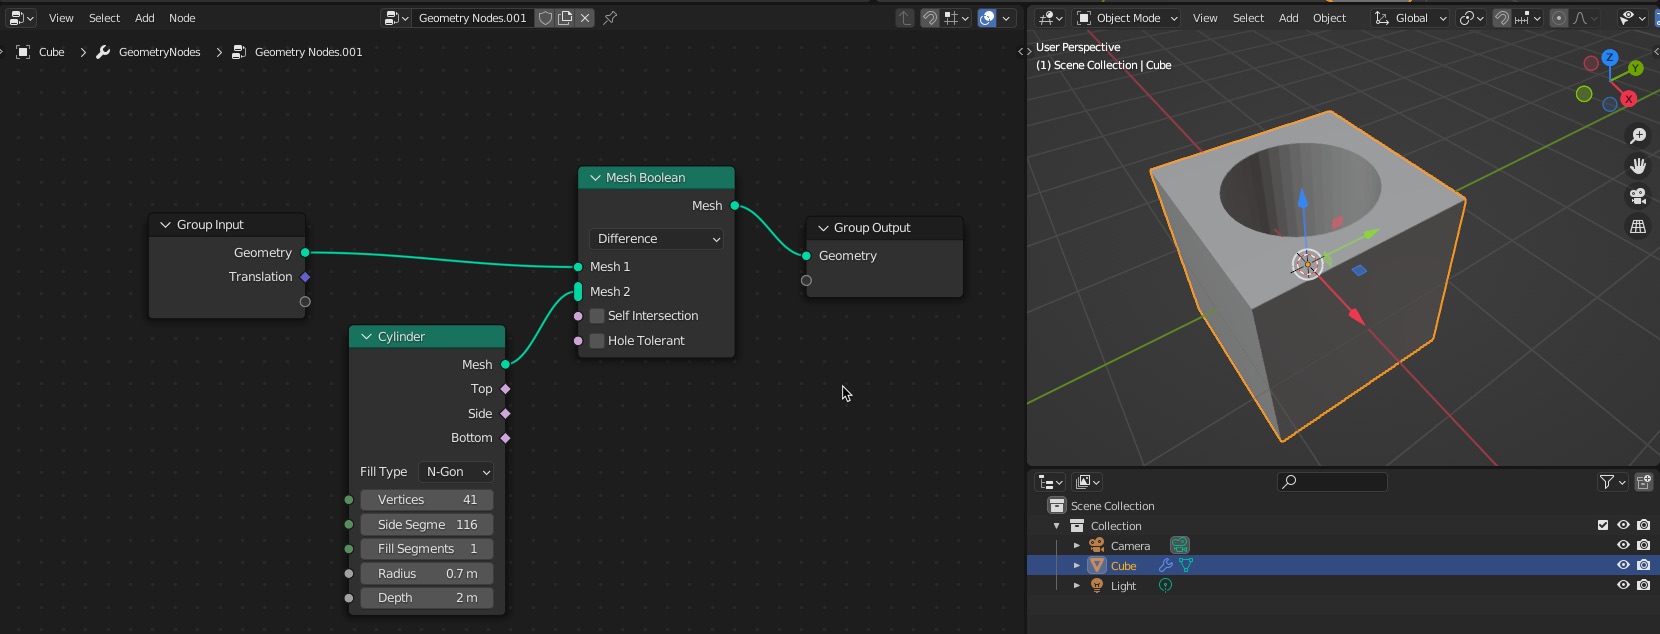This screenshot has height=634, width=1660.
Task: Collapse the Cylinder node
Action: (367, 337)
